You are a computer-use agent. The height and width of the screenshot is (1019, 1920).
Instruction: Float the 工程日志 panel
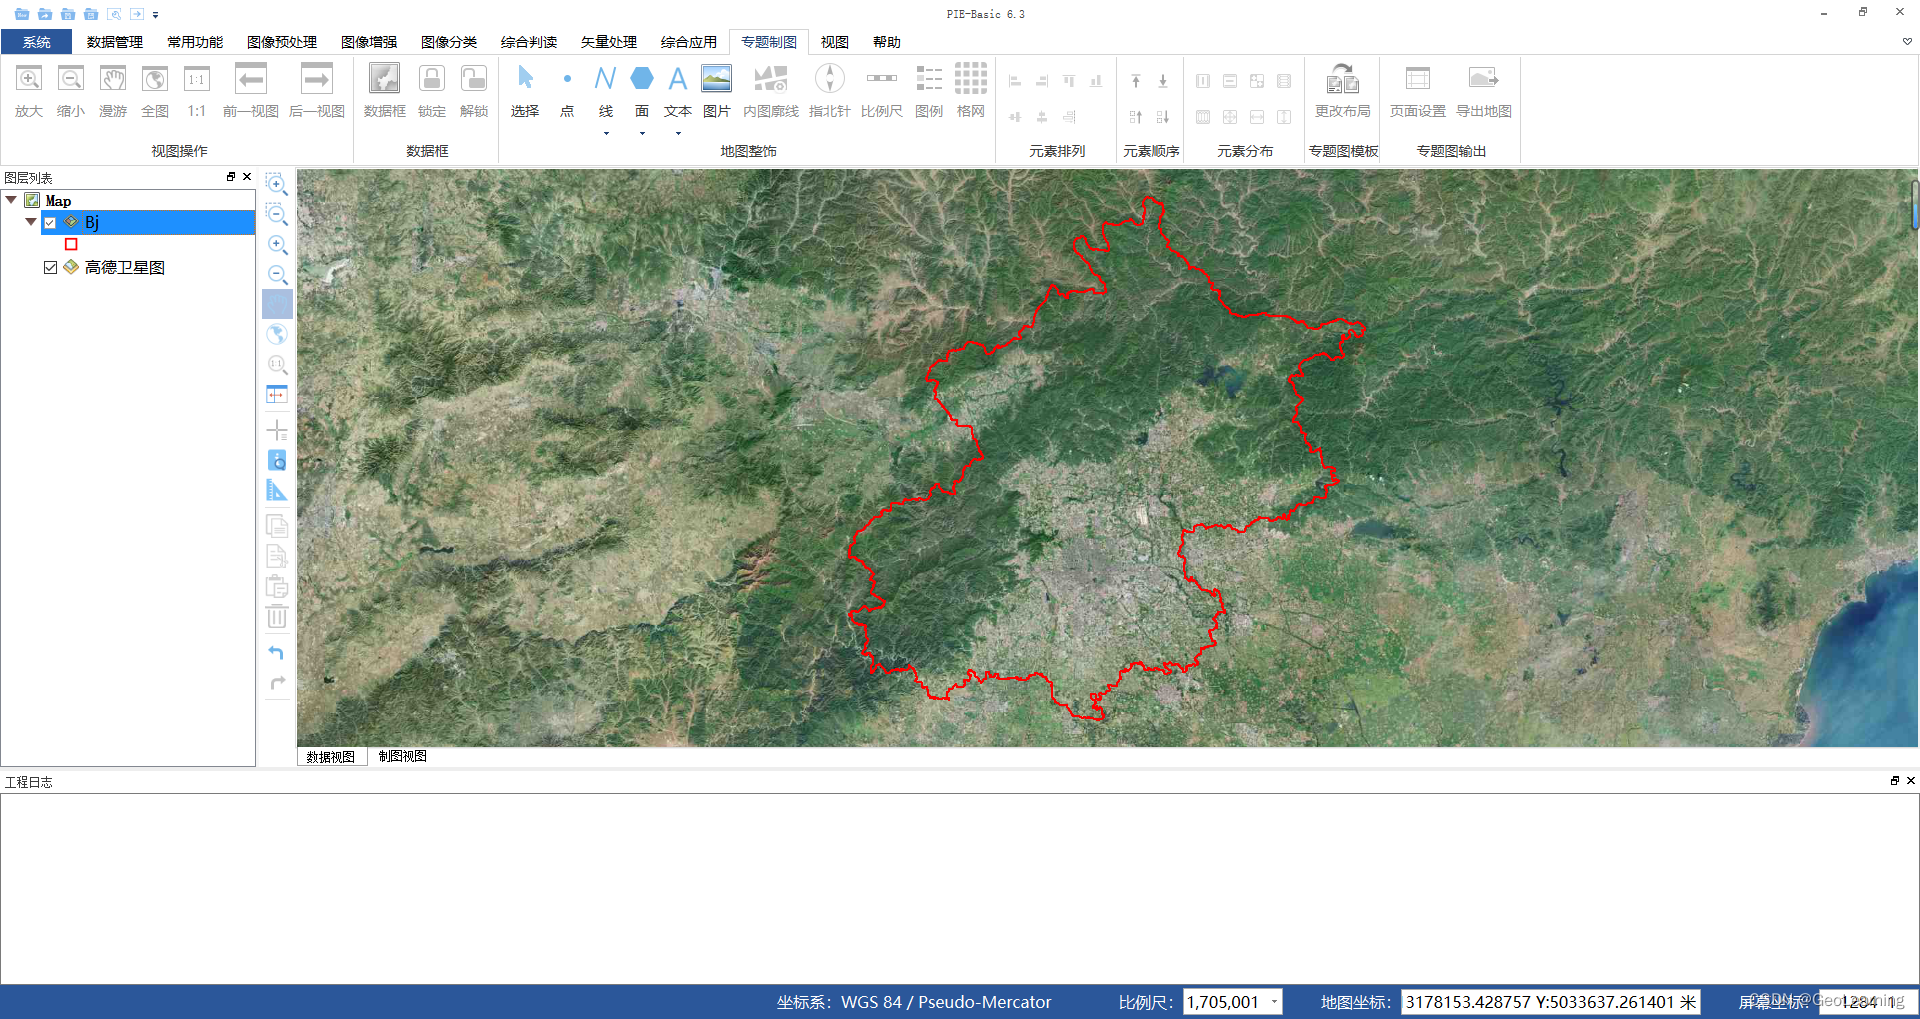[x=1895, y=781]
